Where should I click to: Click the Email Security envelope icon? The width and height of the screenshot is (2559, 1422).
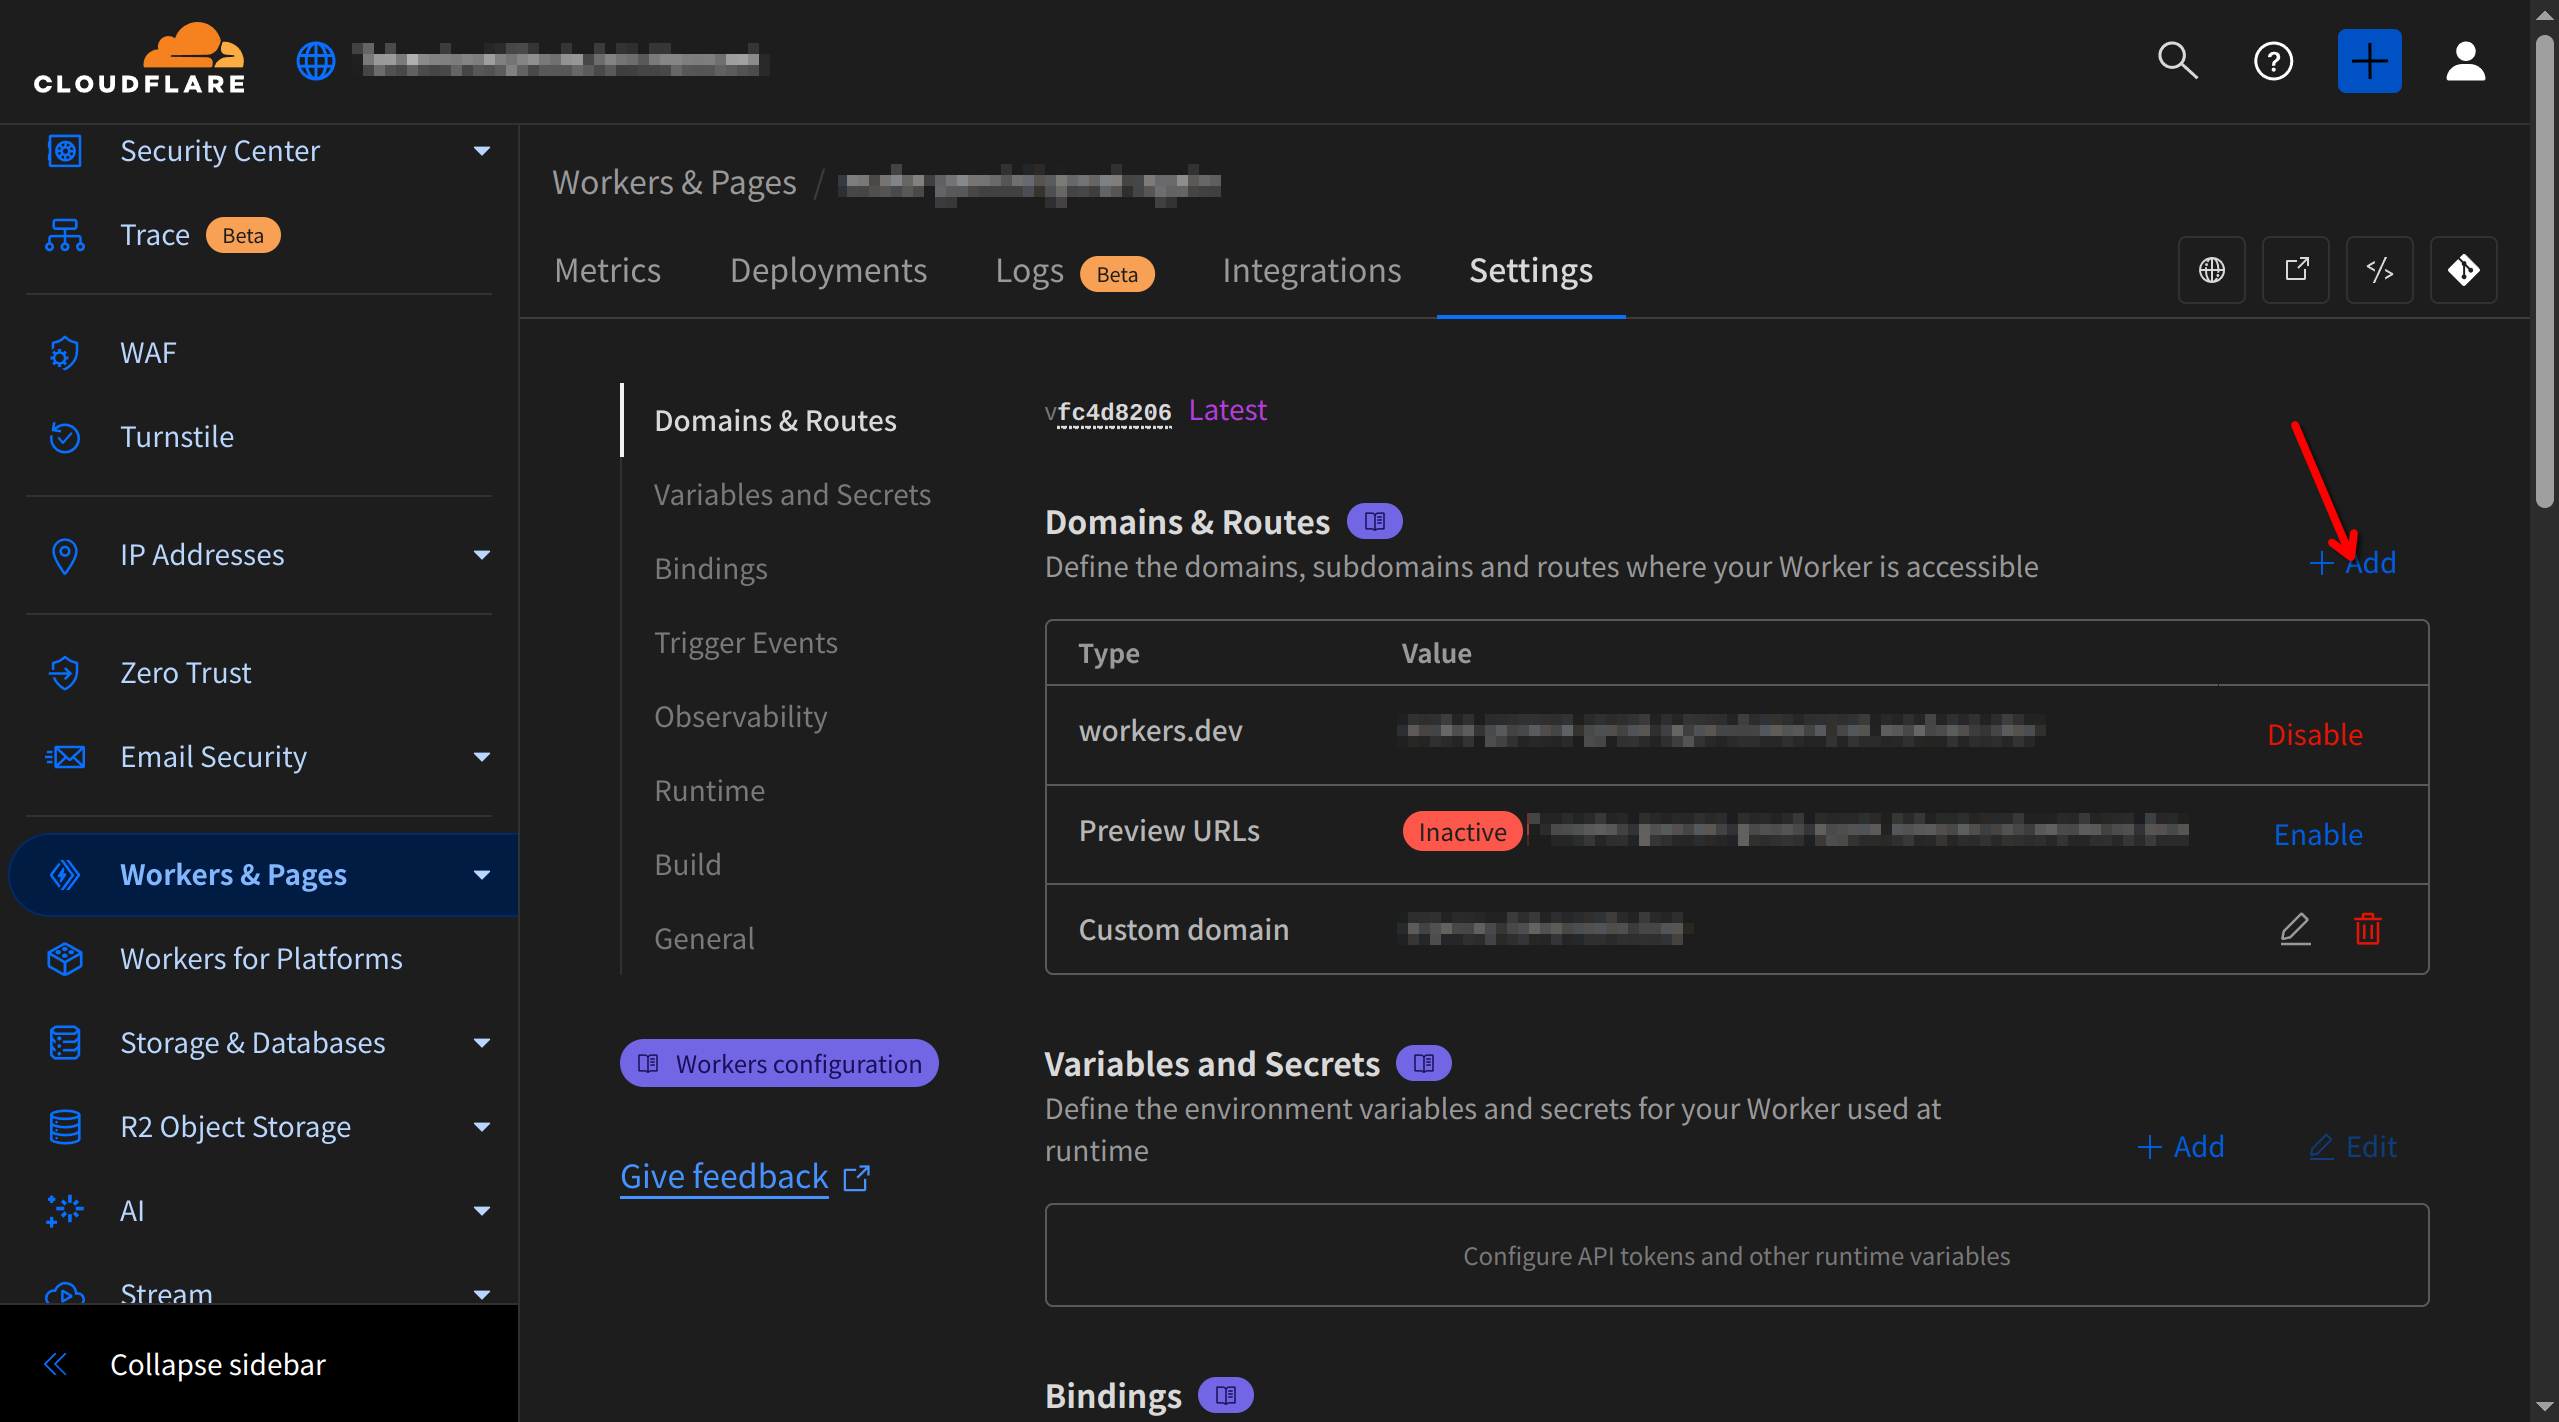[x=65, y=757]
